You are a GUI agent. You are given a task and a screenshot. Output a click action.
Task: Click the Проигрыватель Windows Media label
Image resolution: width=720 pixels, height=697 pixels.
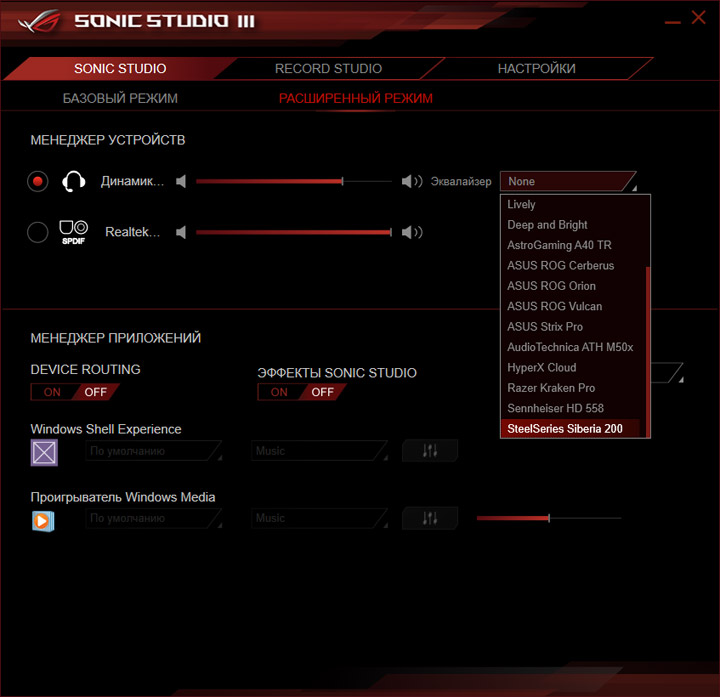pos(123,497)
